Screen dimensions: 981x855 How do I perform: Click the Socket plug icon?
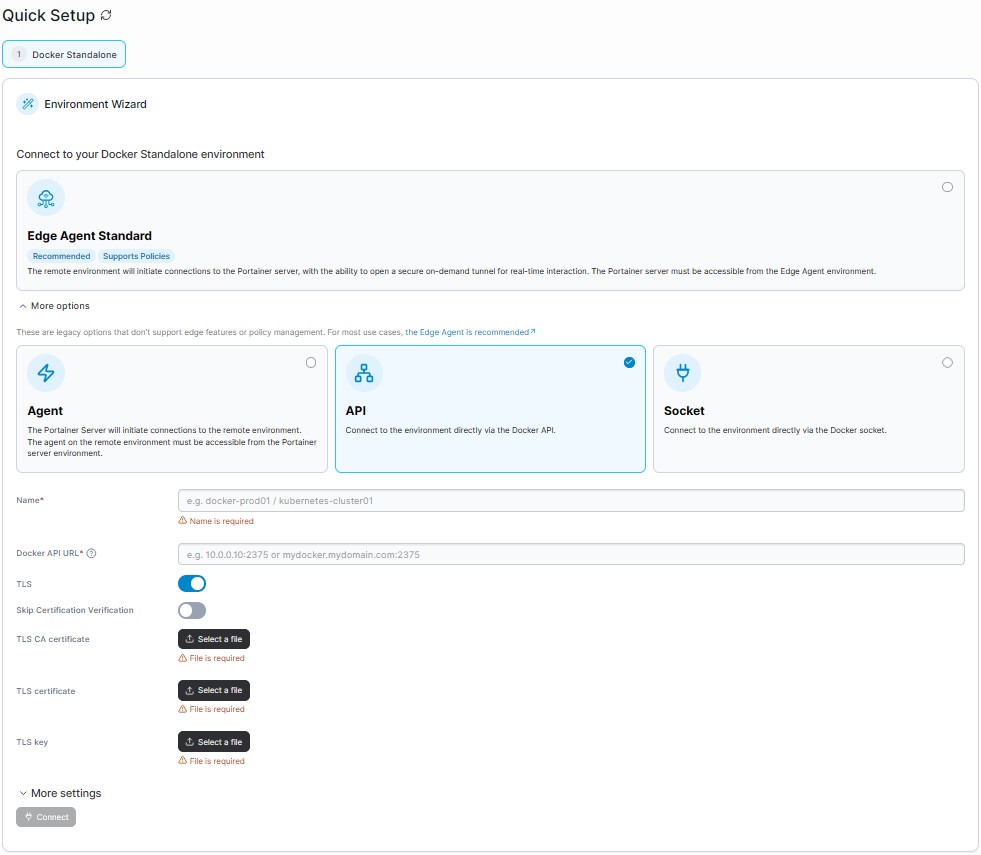(x=683, y=373)
